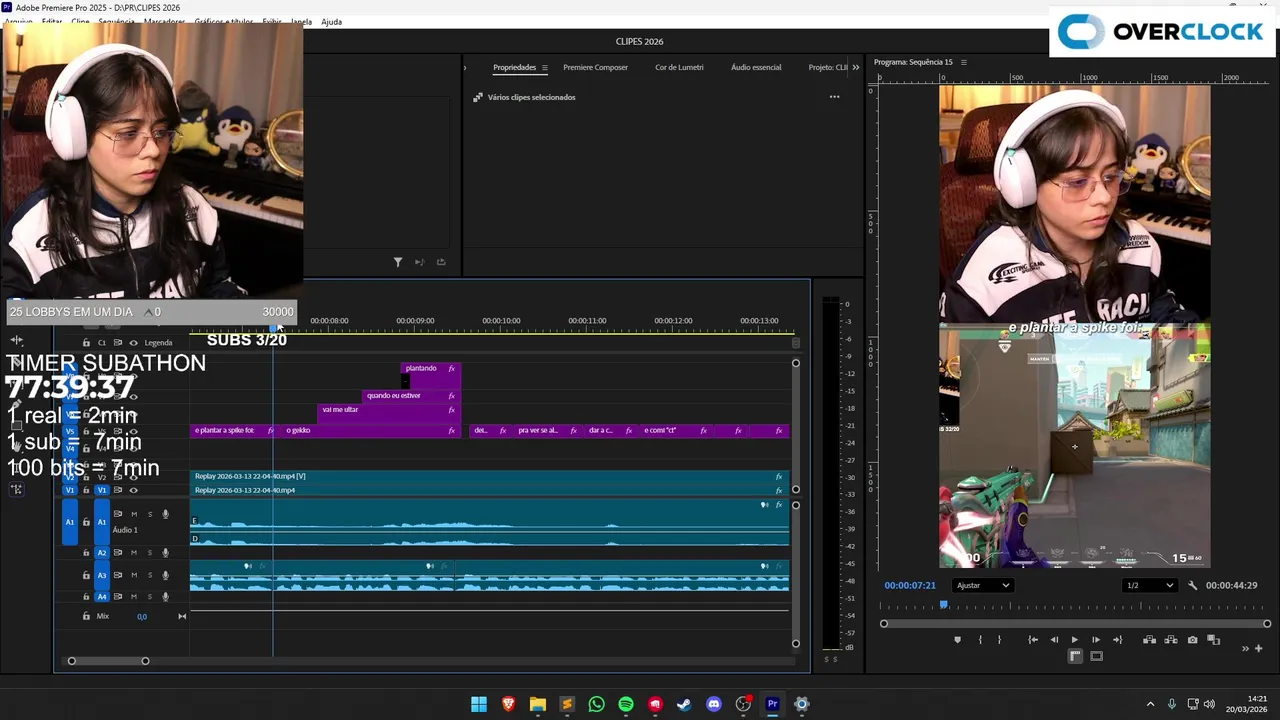This screenshot has height=720, width=1280.
Task: Select Replay 2026-03-13 22-04-40.mp4 [V] clip
Action: (490, 476)
